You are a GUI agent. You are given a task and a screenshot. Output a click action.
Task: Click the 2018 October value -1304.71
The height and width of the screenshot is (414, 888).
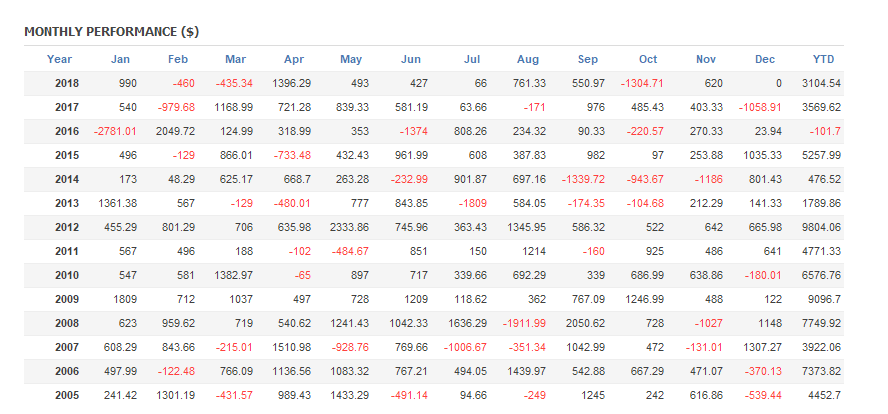pyautogui.click(x=642, y=83)
